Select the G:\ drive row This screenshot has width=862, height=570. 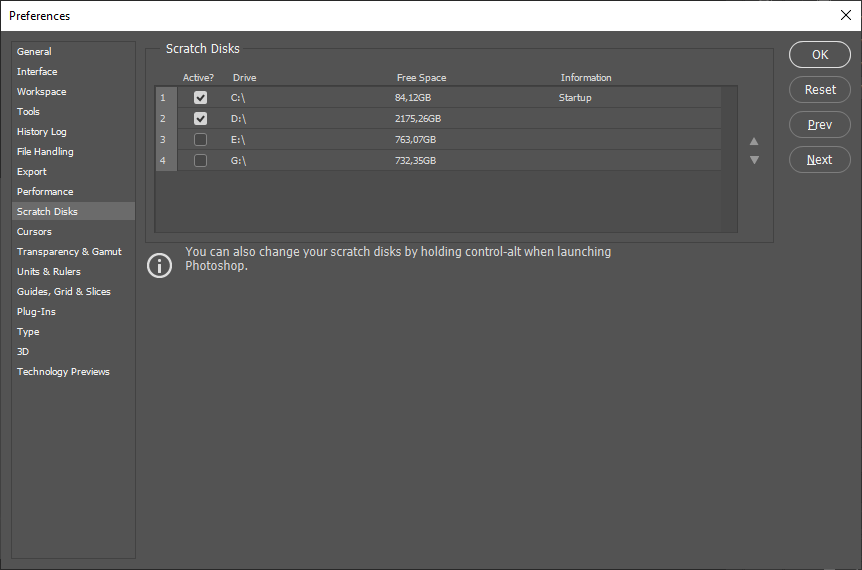[x=438, y=161]
